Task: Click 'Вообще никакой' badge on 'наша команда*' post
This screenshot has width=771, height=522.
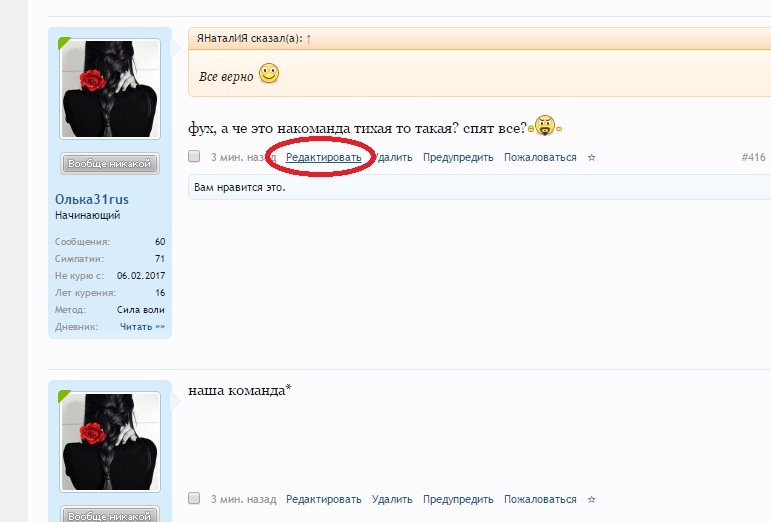Action: [x=110, y=515]
